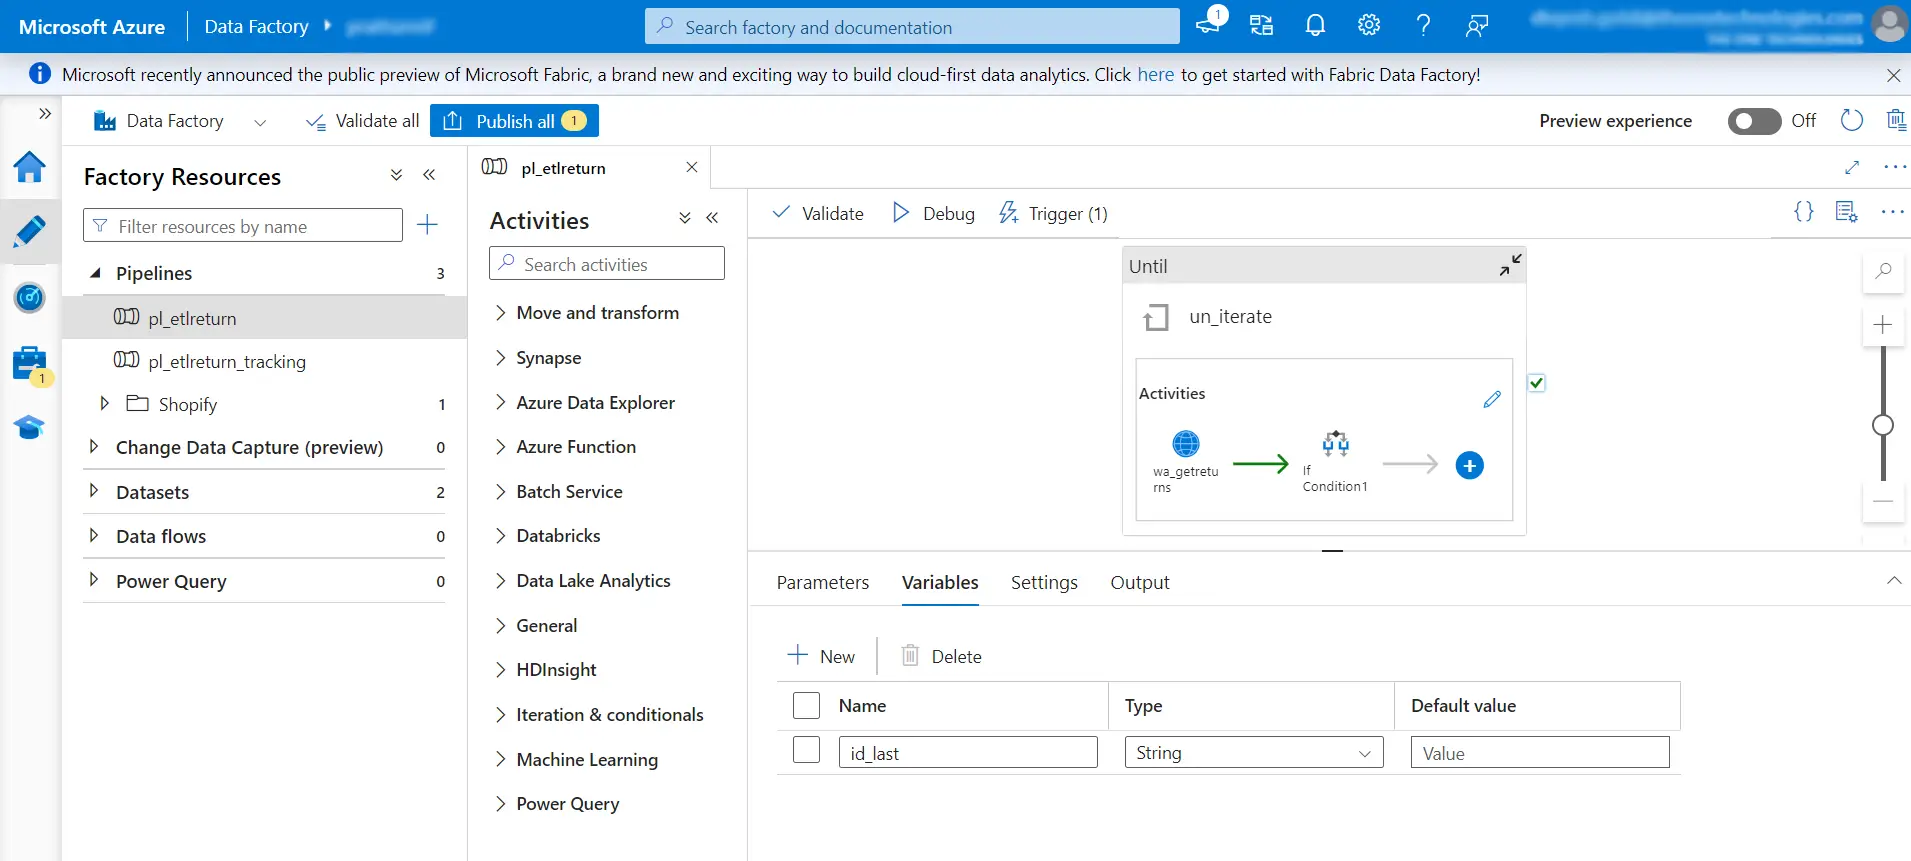
Task: Click the user account avatar
Action: pyautogui.click(x=1889, y=24)
